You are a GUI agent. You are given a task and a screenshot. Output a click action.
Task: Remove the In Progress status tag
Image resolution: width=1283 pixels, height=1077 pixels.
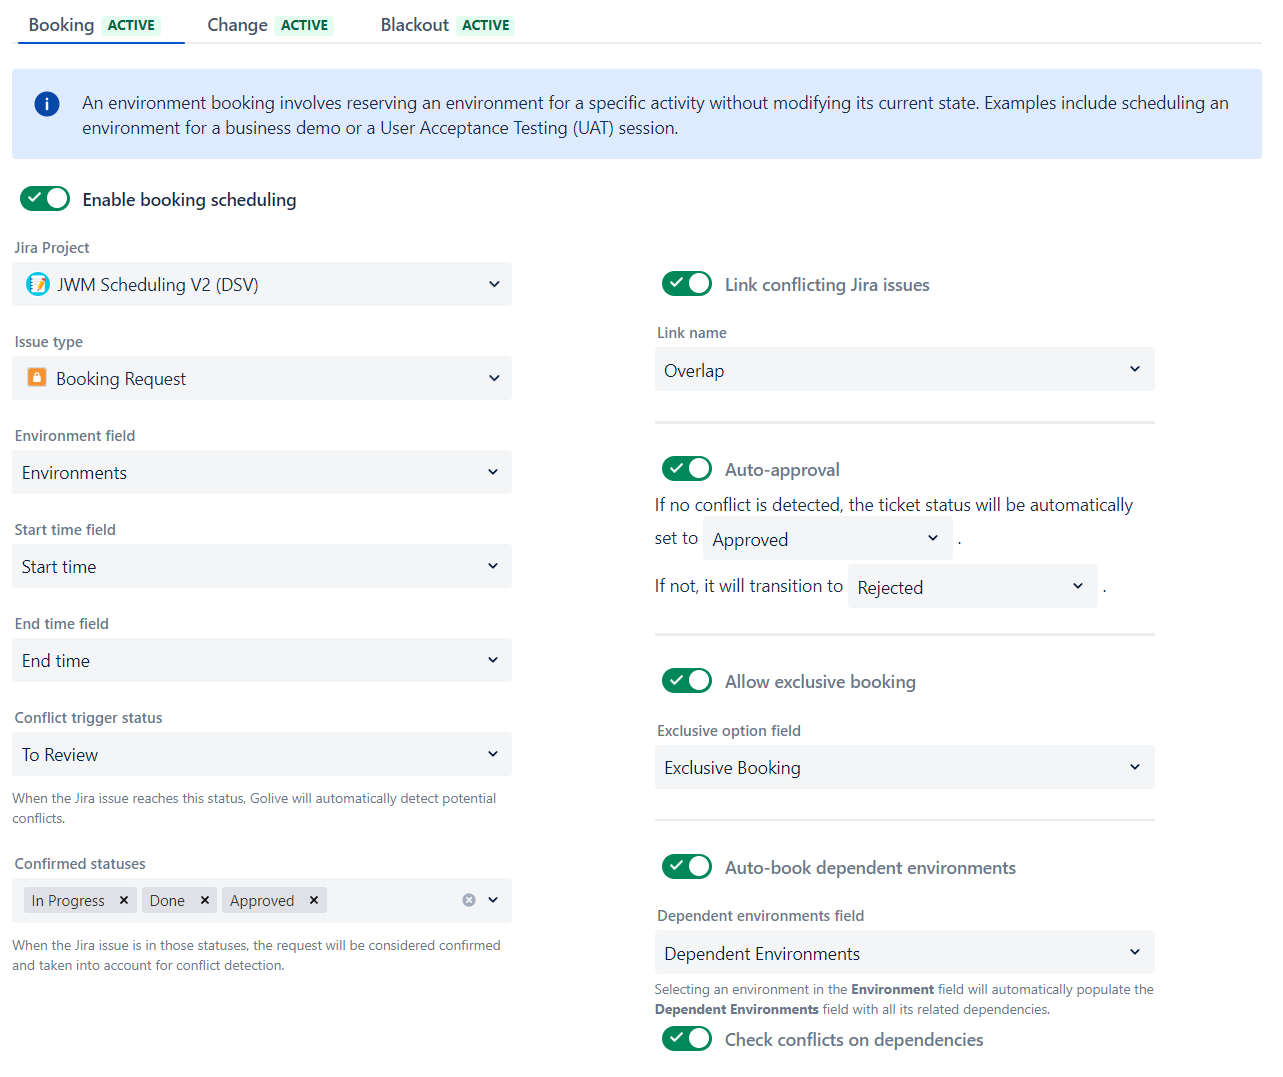[124, 900]
